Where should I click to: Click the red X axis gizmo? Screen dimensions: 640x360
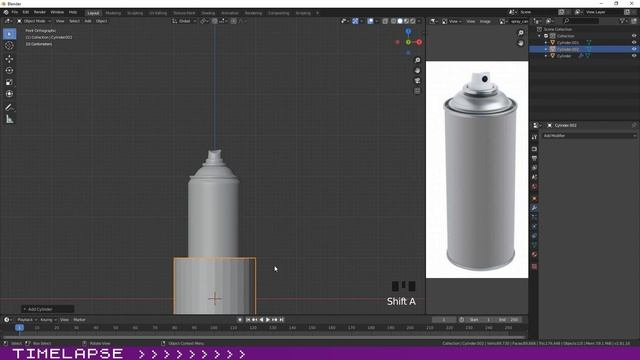419,42
